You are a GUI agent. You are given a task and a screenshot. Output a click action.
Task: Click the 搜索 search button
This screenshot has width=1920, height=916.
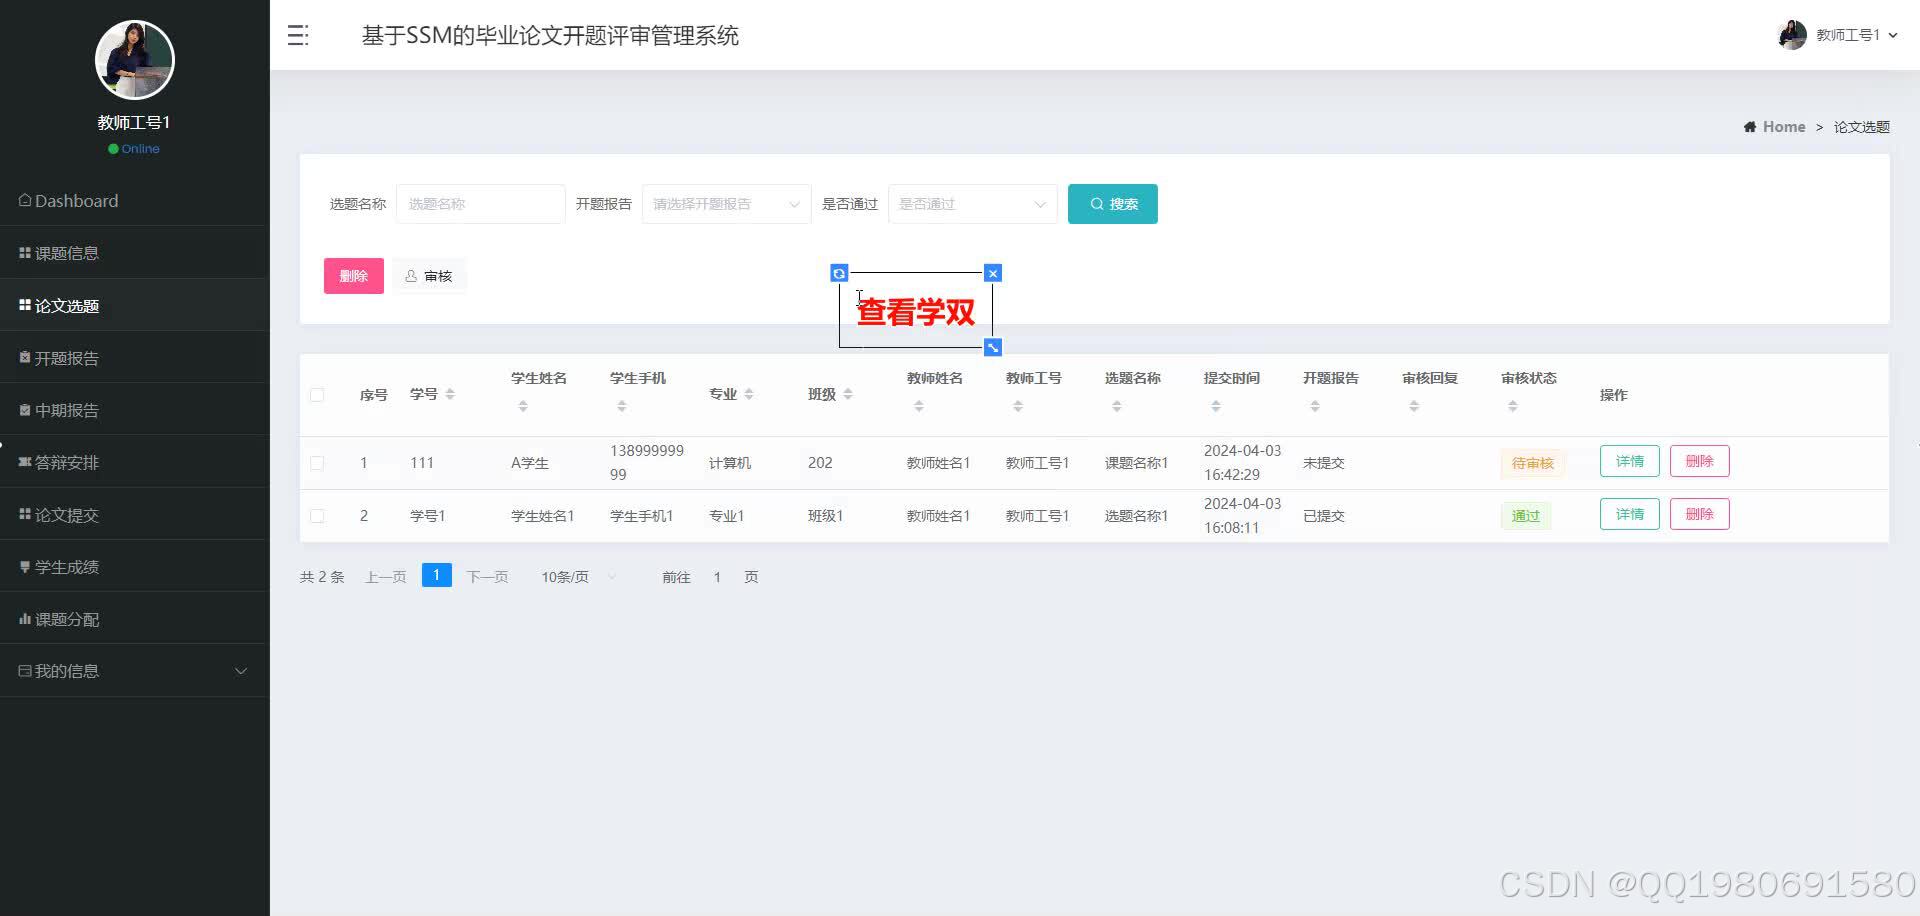pyautogui.click(x=1112, y=203)
